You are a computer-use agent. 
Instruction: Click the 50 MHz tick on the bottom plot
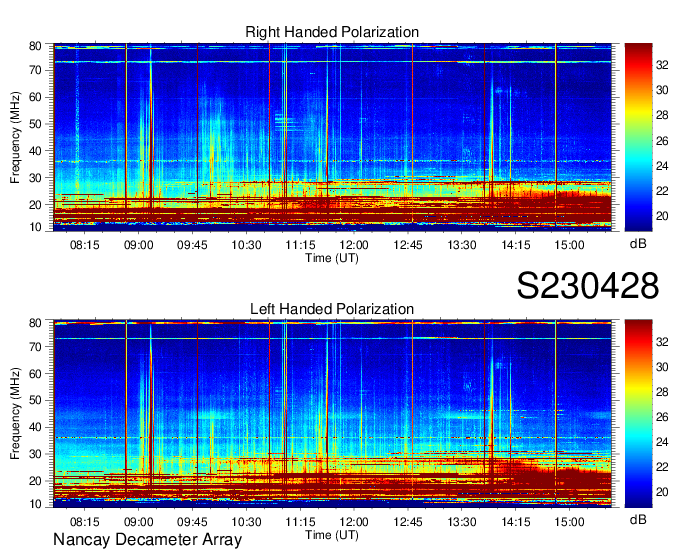click(36, 401)
